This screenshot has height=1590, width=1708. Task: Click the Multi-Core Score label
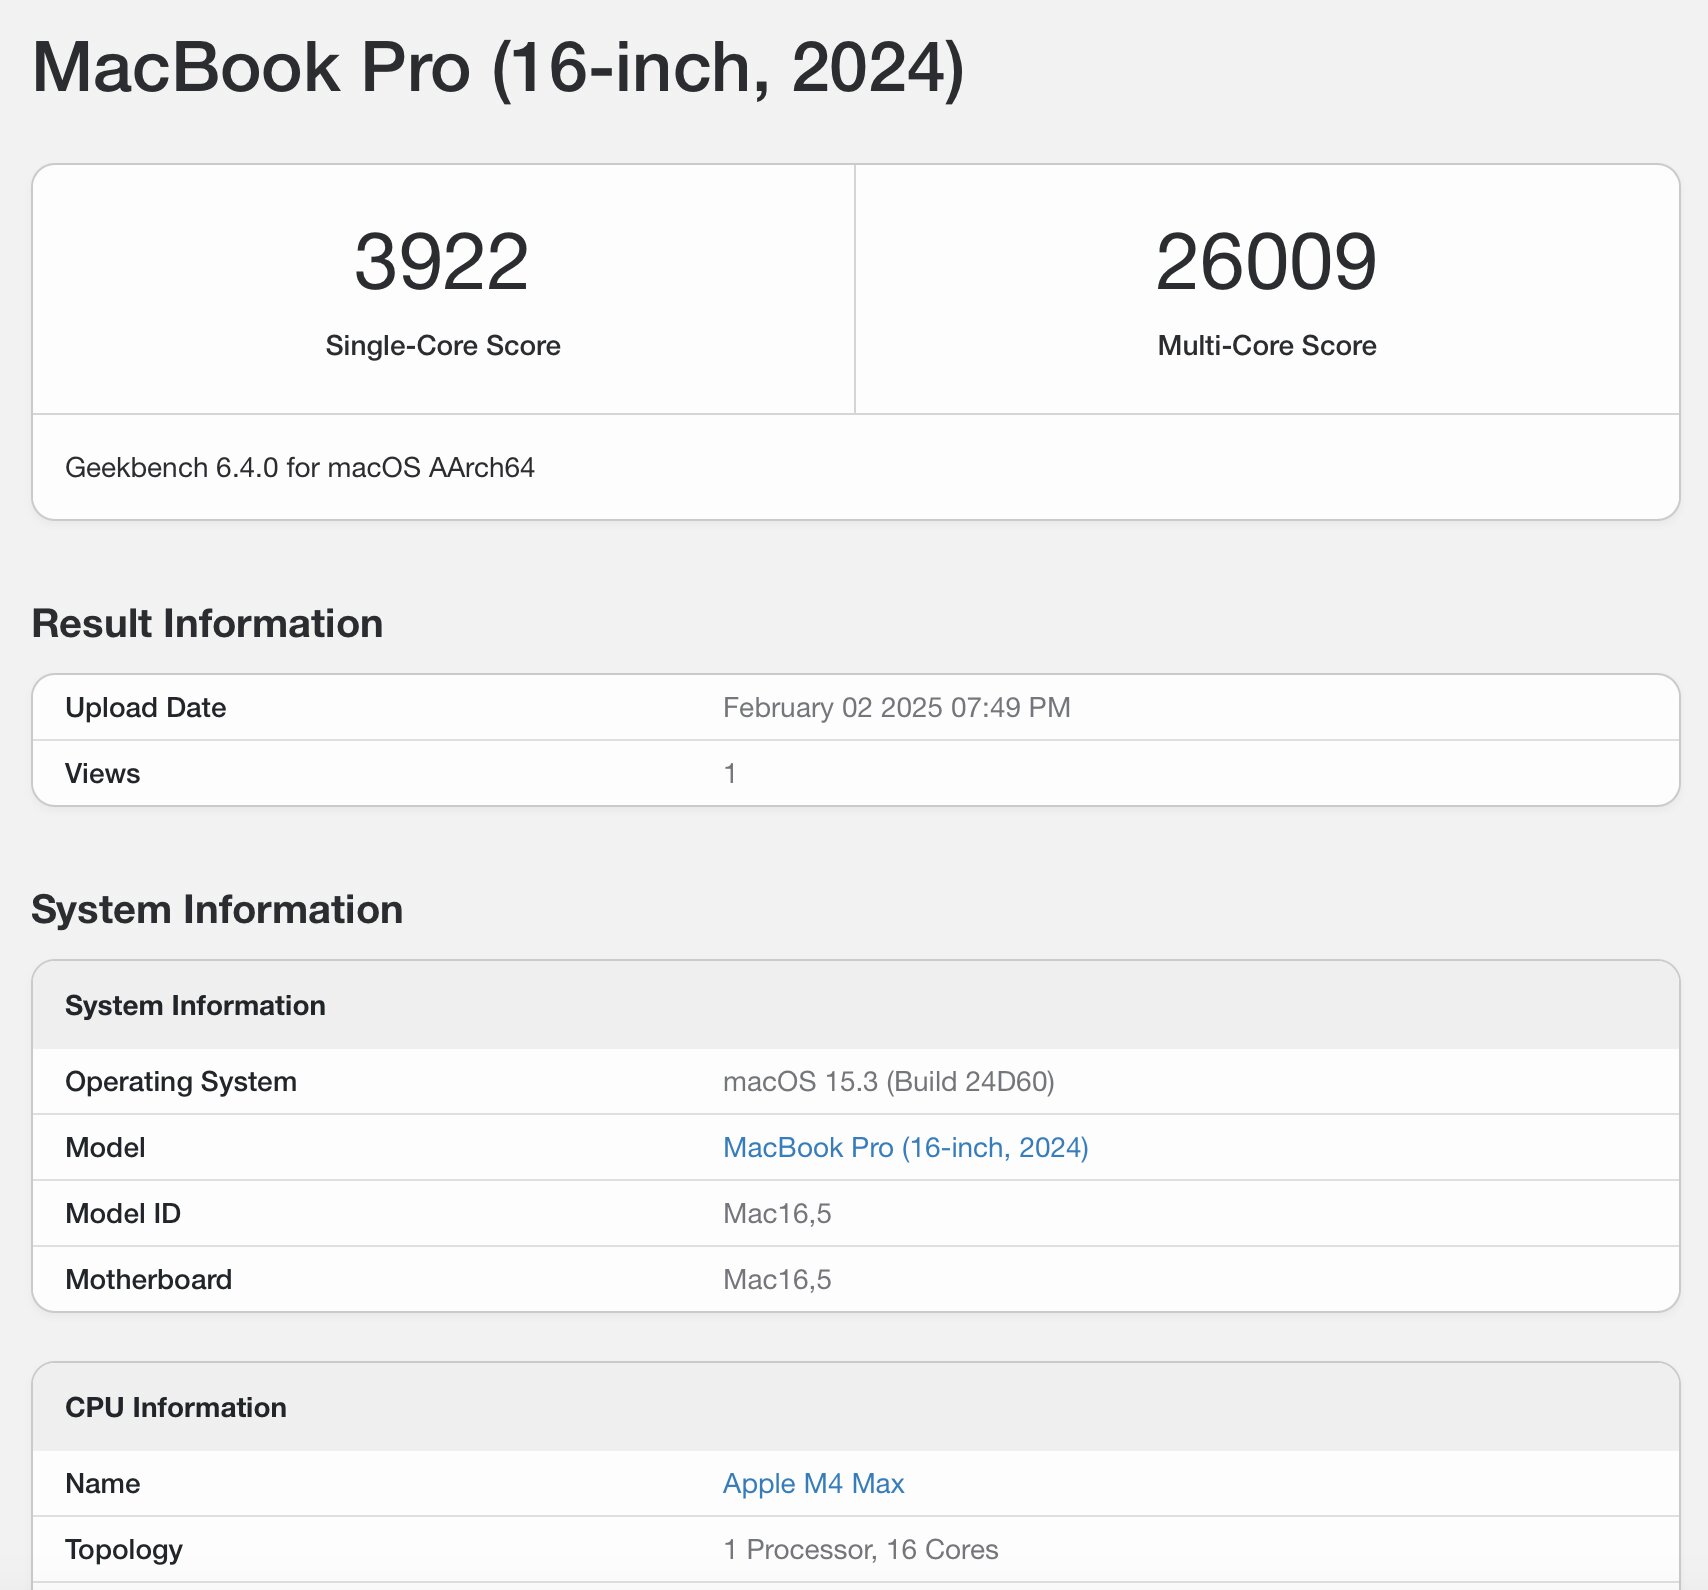coord(1266,345)
